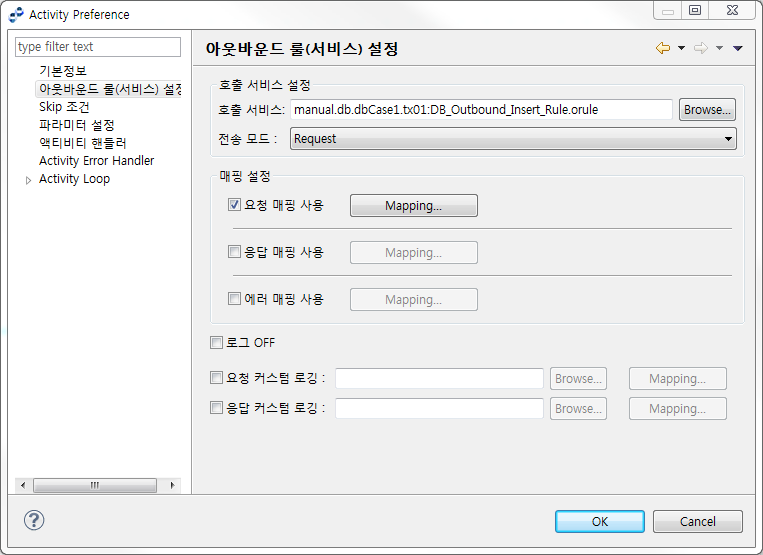Select 기본정보 in the preference tree
Screen dimensions: 763x555
(x=63, y=71)
